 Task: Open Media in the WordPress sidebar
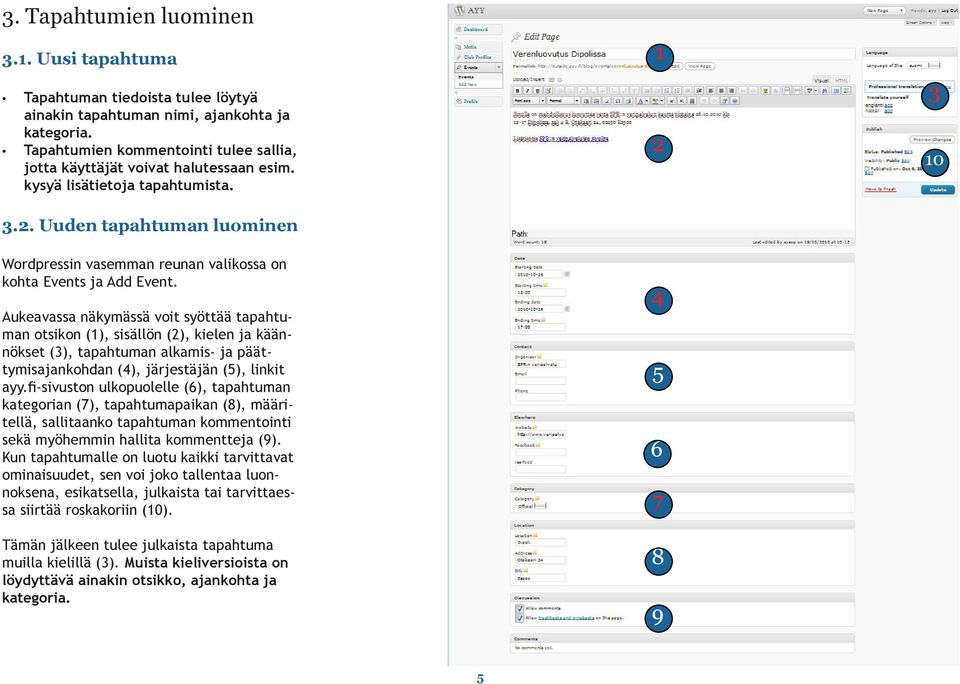pos(470,47)
